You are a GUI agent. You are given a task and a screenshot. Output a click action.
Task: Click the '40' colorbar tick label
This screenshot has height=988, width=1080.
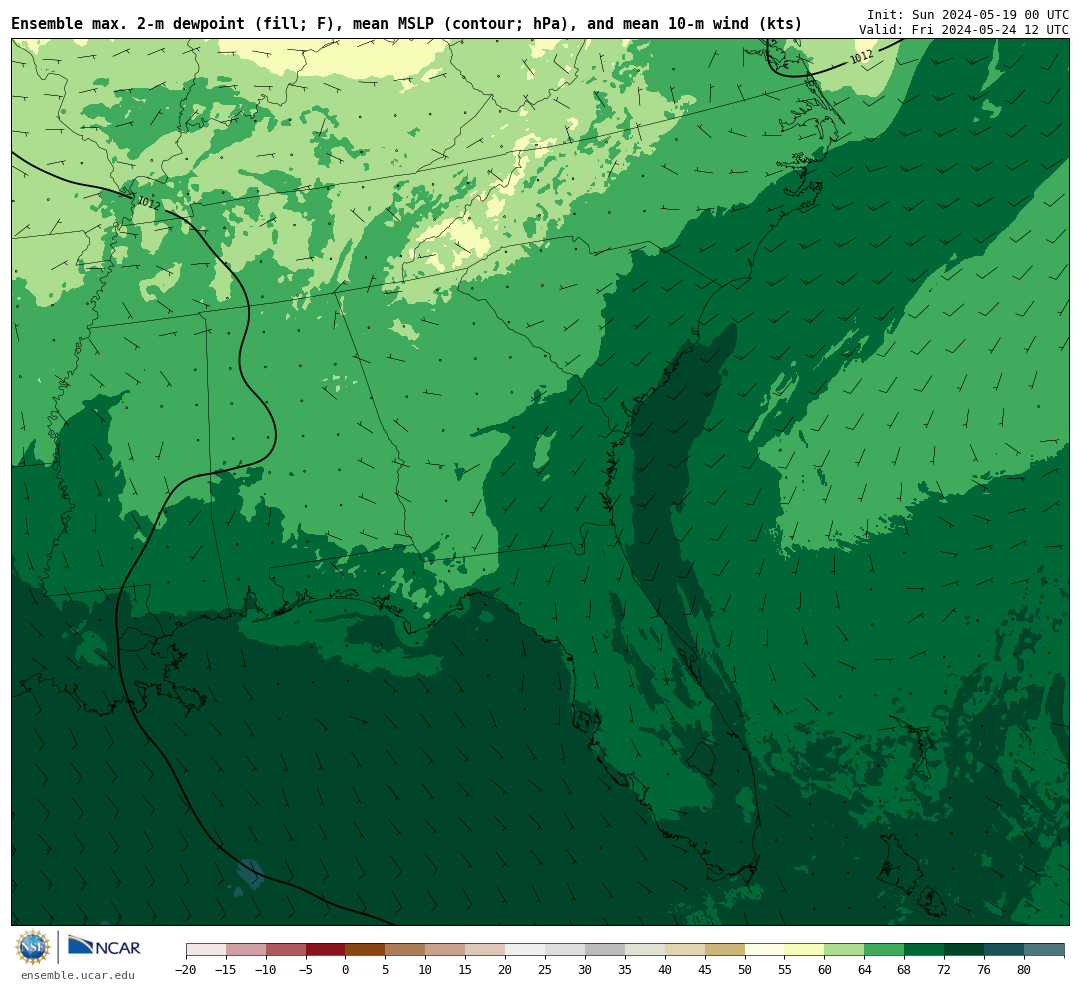pyautogui.click(x=665, y=969)
